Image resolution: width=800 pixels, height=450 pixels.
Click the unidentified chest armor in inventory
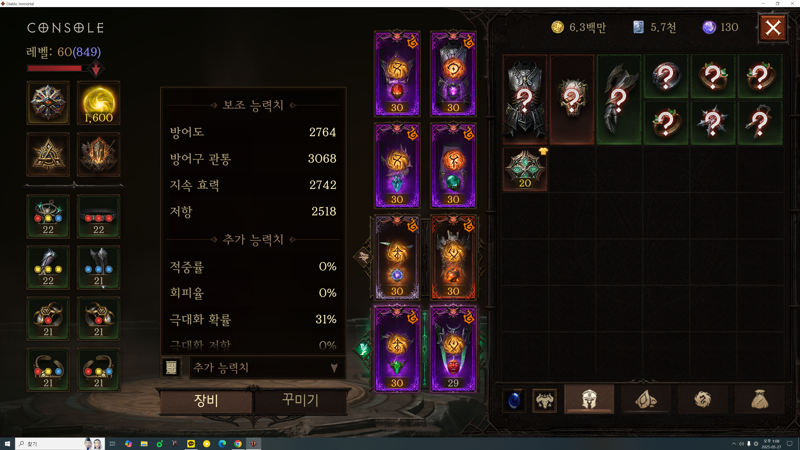tap(524, 99)
